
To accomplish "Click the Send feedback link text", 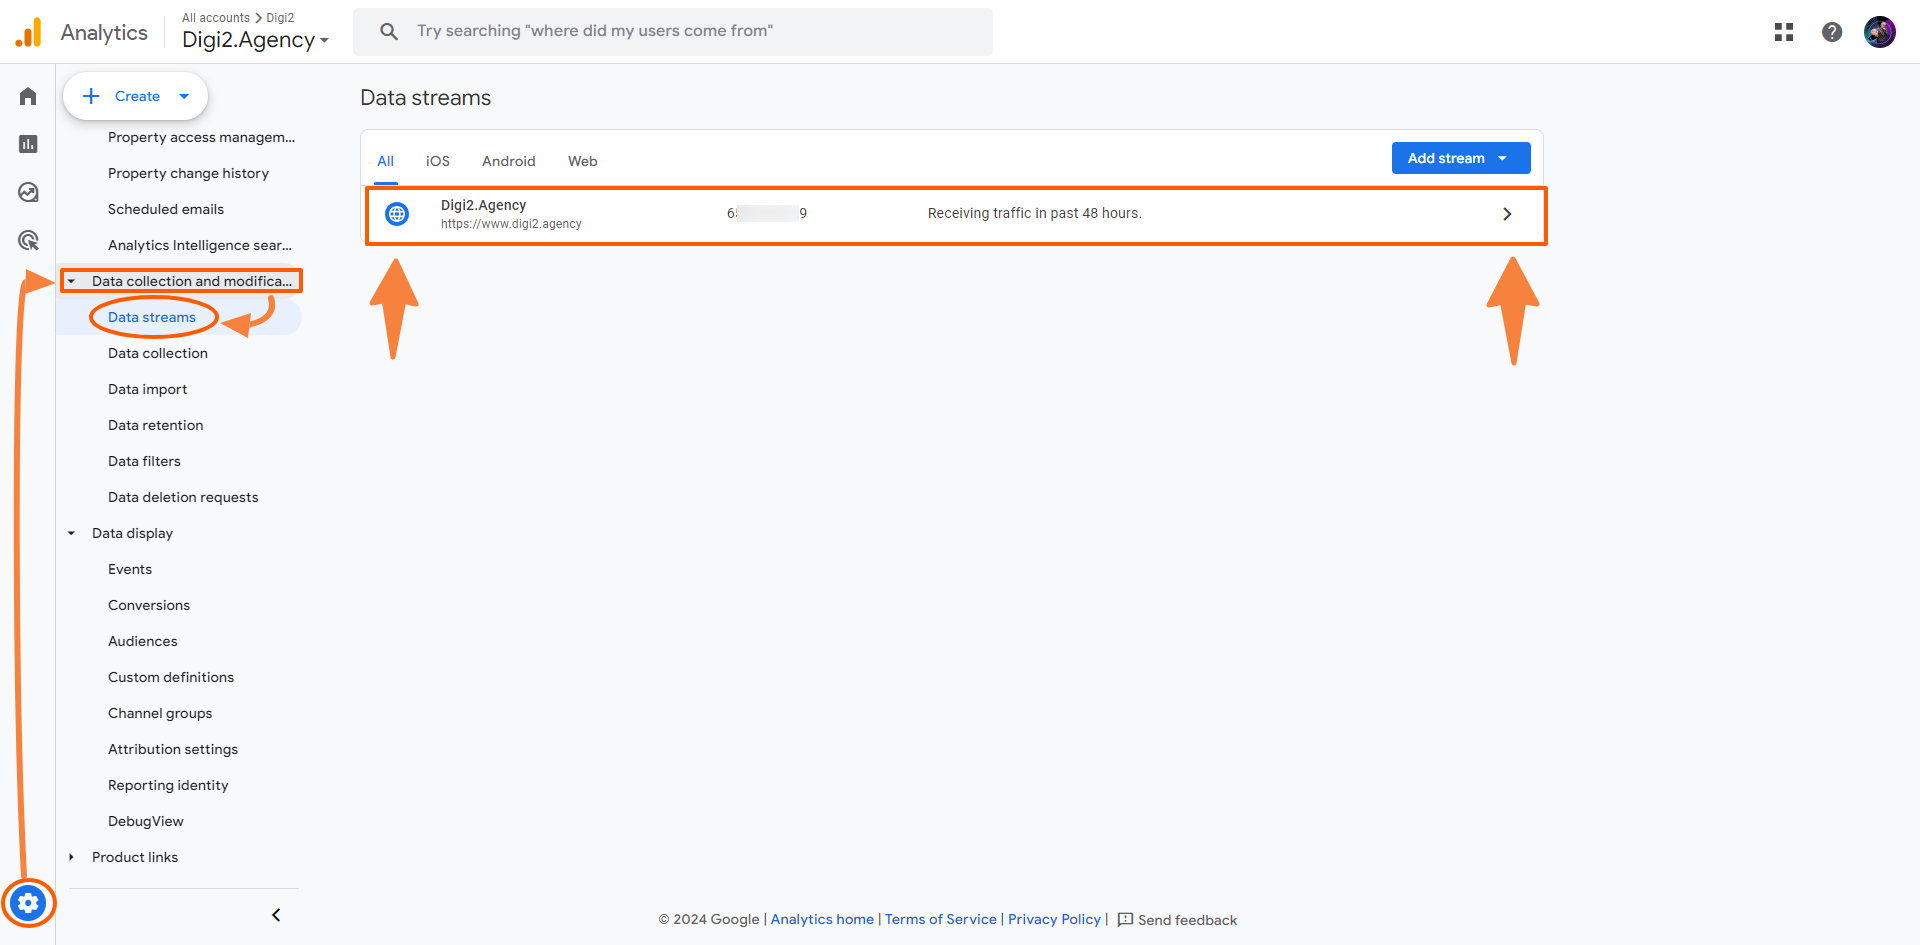I will click(x=1187, y=920).
